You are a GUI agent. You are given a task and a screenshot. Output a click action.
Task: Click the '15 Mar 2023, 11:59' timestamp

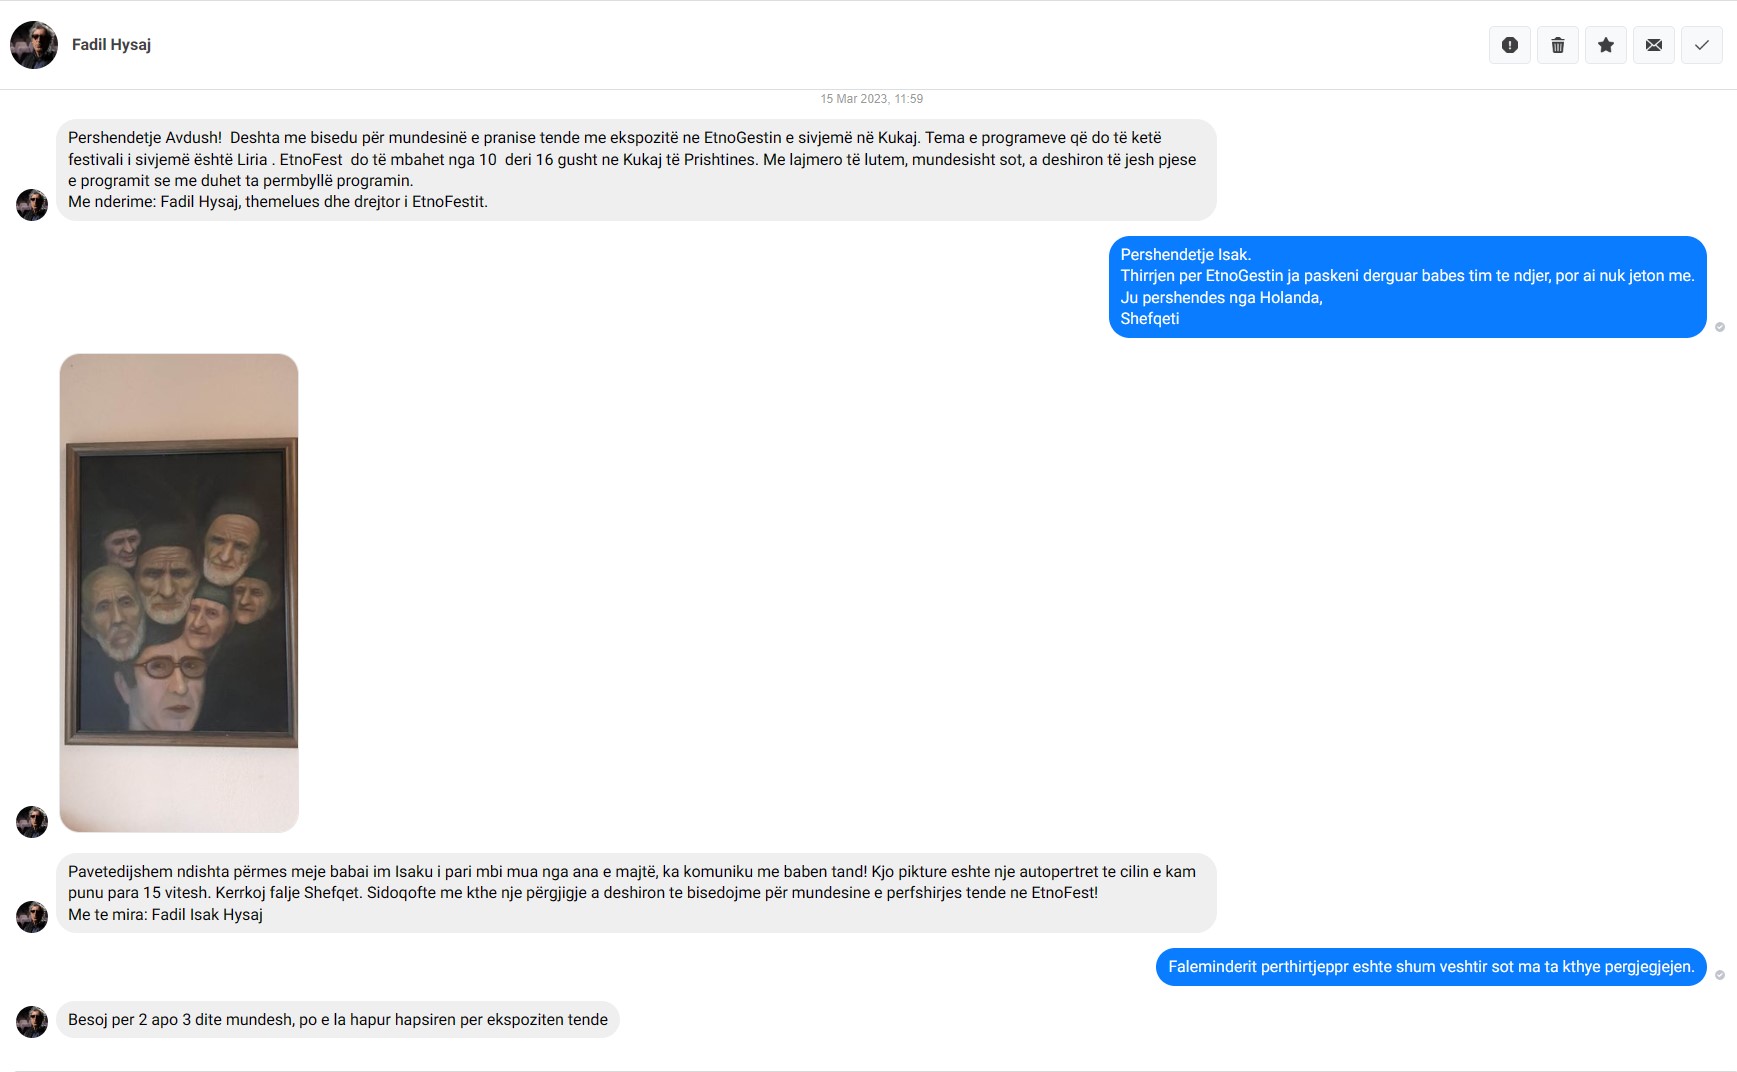point(871,99)
